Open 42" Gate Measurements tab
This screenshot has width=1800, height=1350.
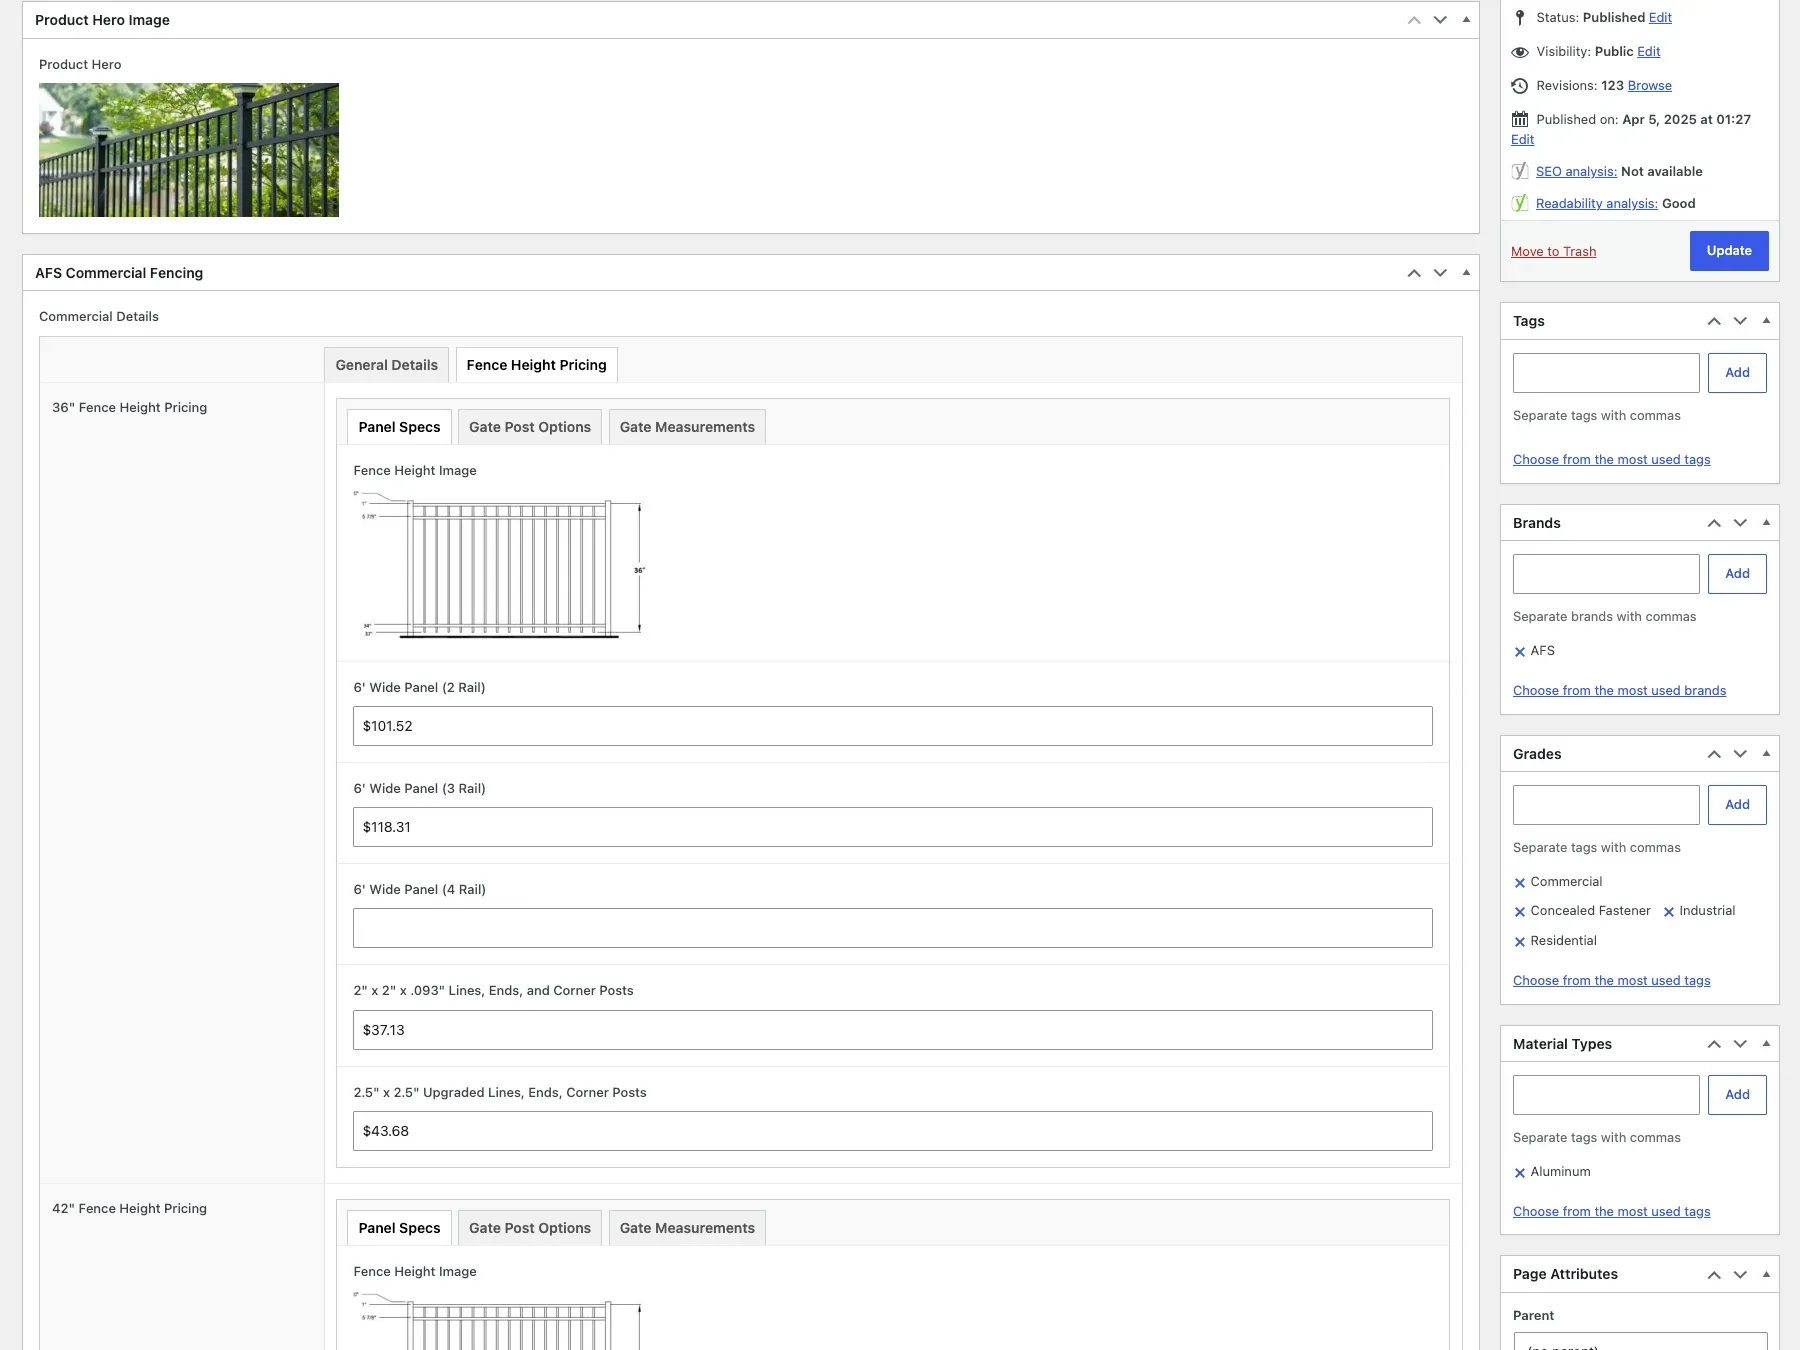click(687, 1228)
